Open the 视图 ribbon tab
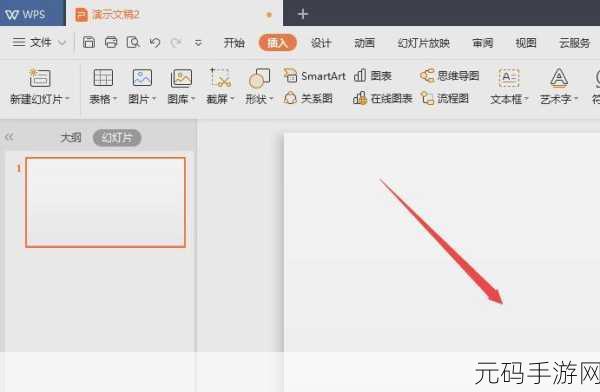 pyautogui.click(x=526, y=43)
